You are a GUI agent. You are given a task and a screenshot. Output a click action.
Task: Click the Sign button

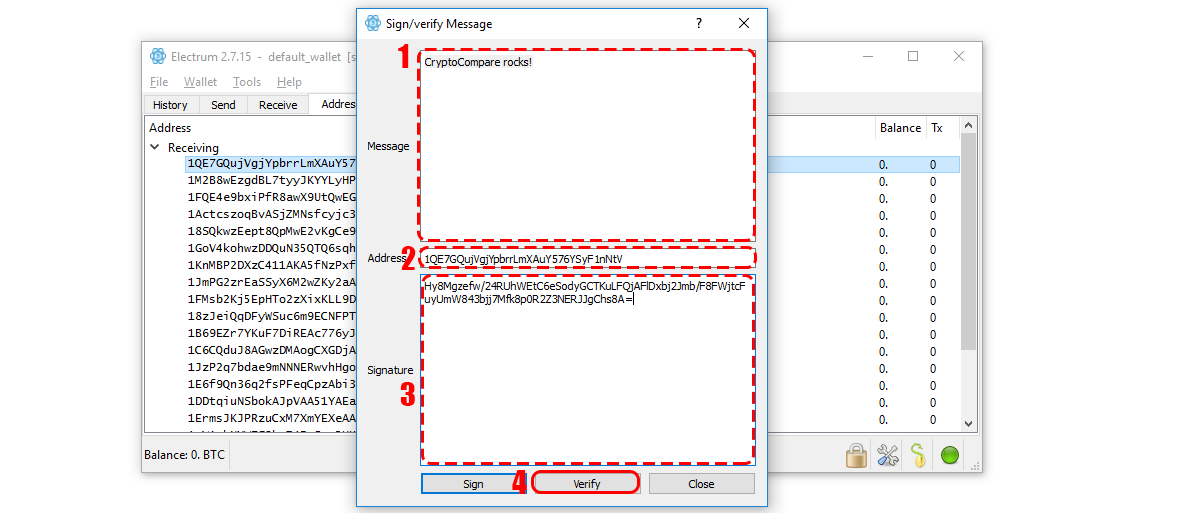(x=474, y=484)
